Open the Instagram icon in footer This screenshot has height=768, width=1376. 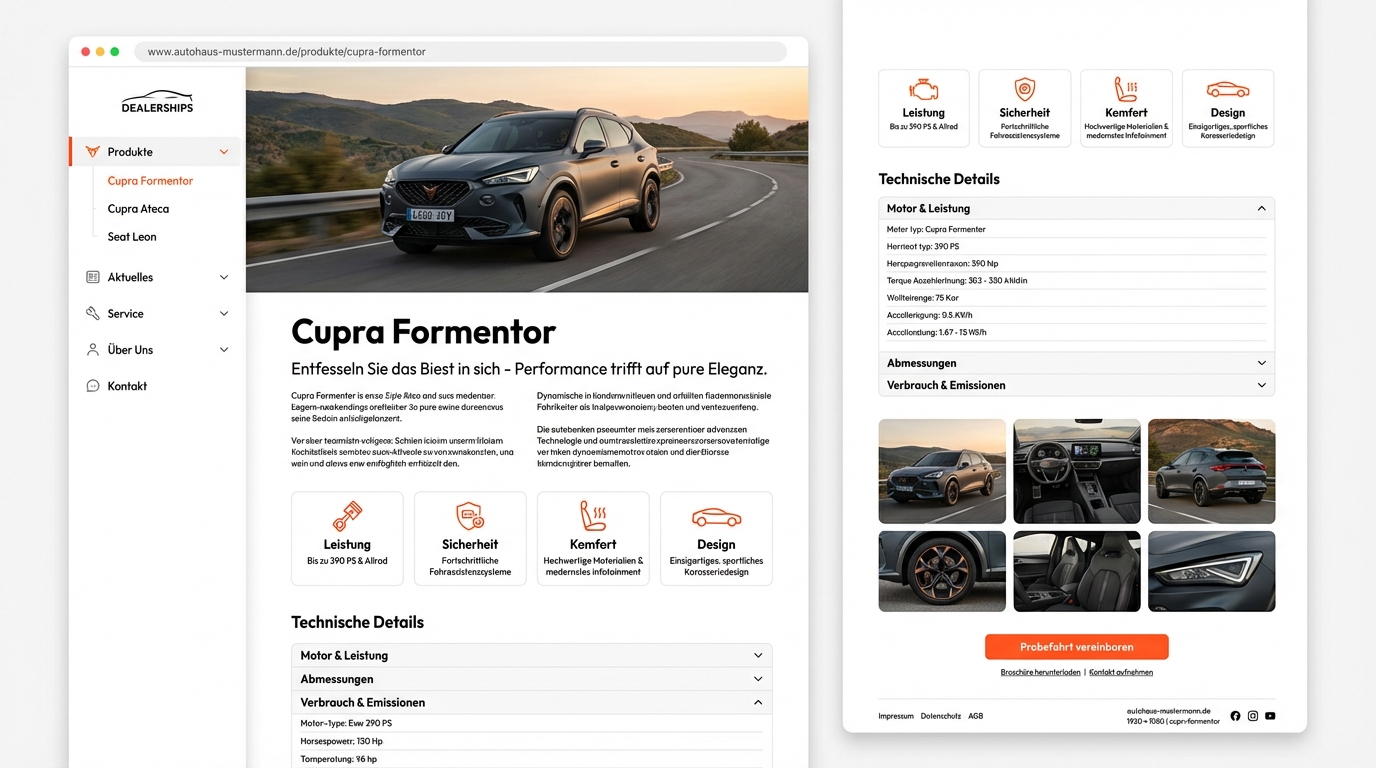(1253, 716)
